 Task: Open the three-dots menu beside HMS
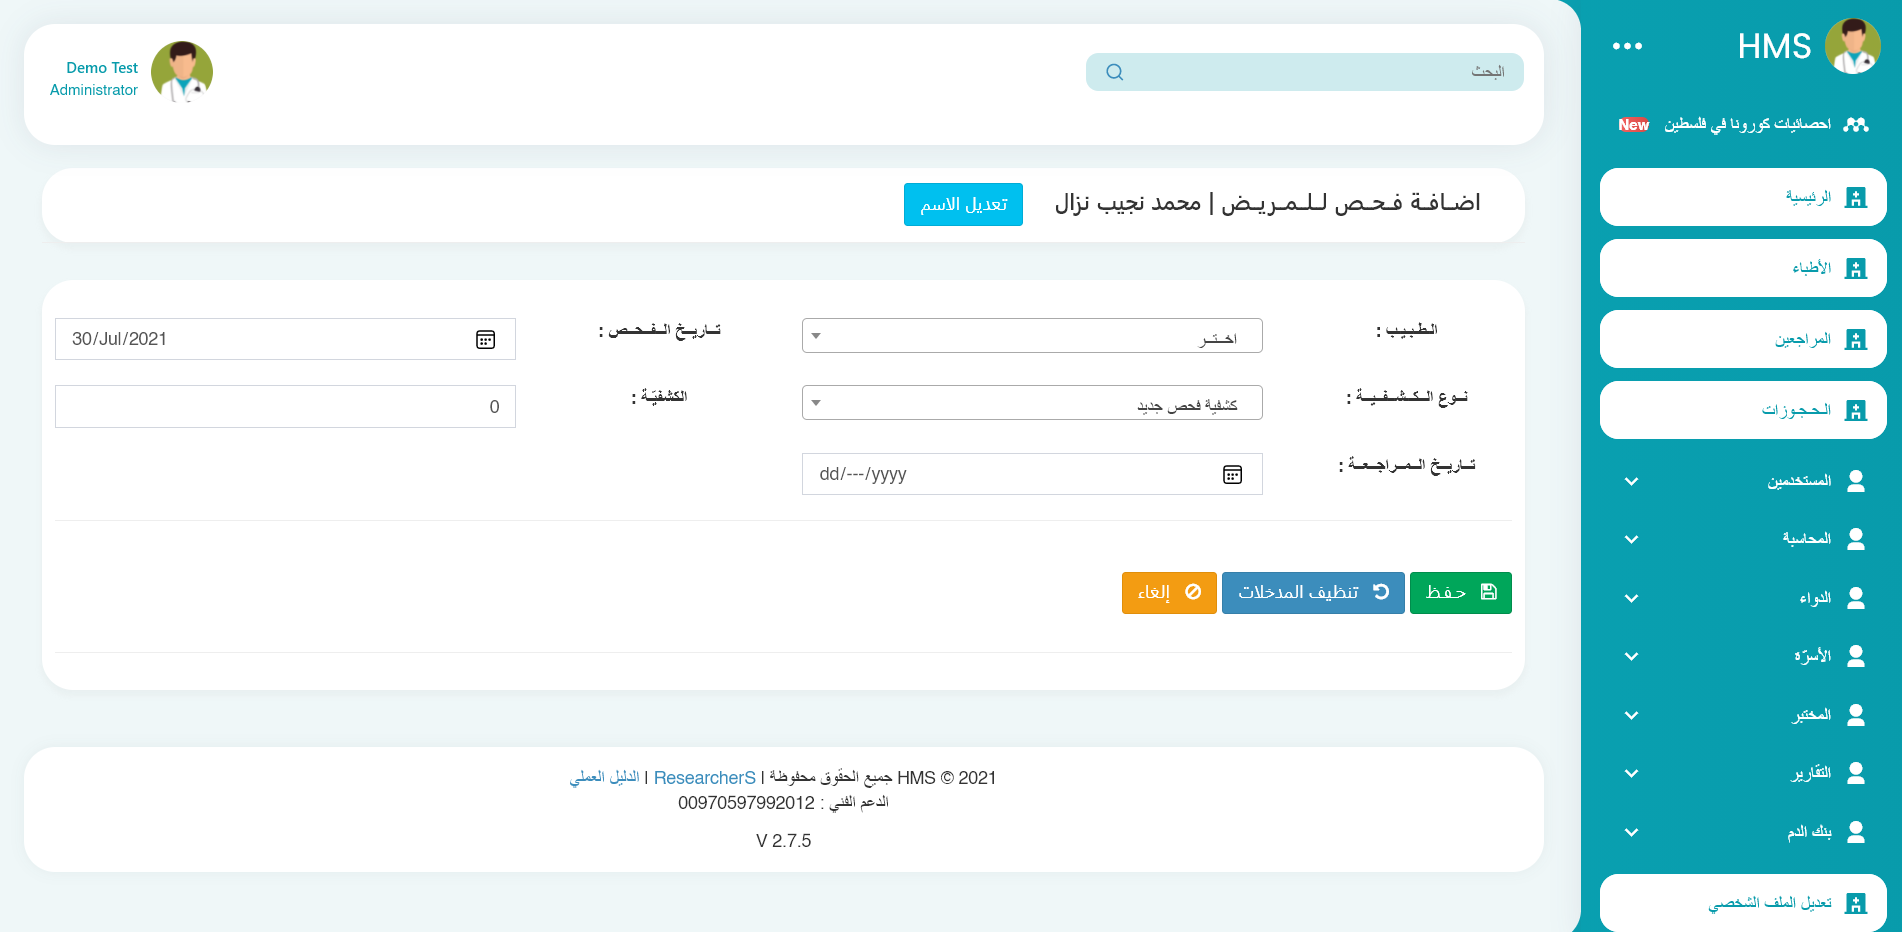click(1627, 46)
